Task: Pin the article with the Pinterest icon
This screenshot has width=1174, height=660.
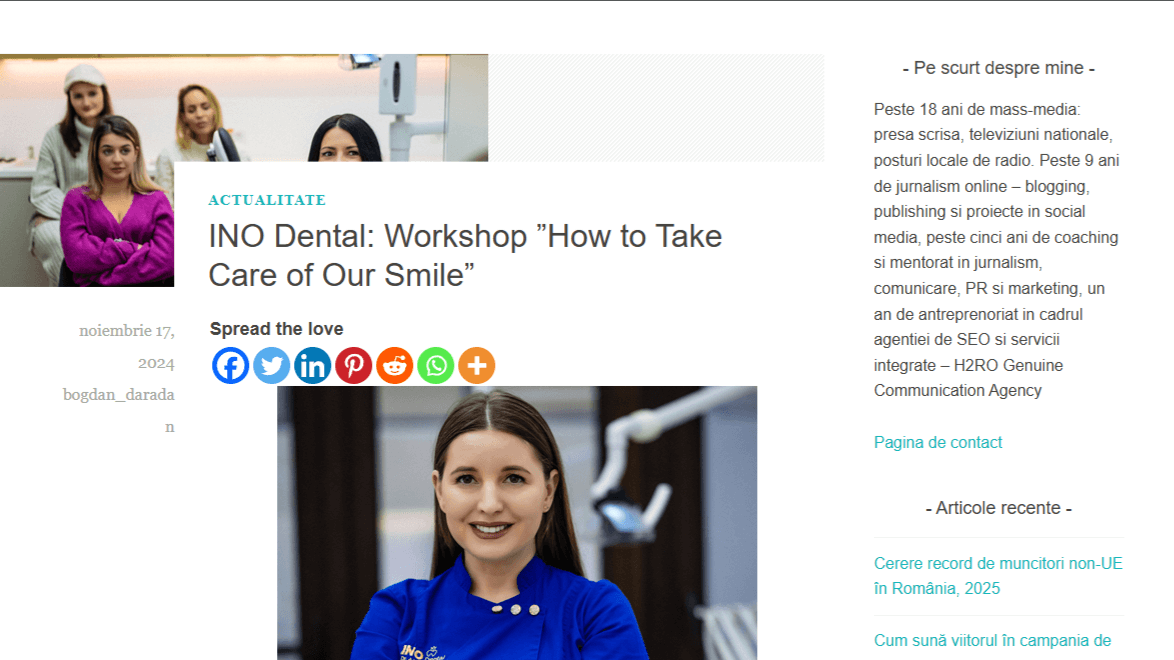Action: [353, 366]
